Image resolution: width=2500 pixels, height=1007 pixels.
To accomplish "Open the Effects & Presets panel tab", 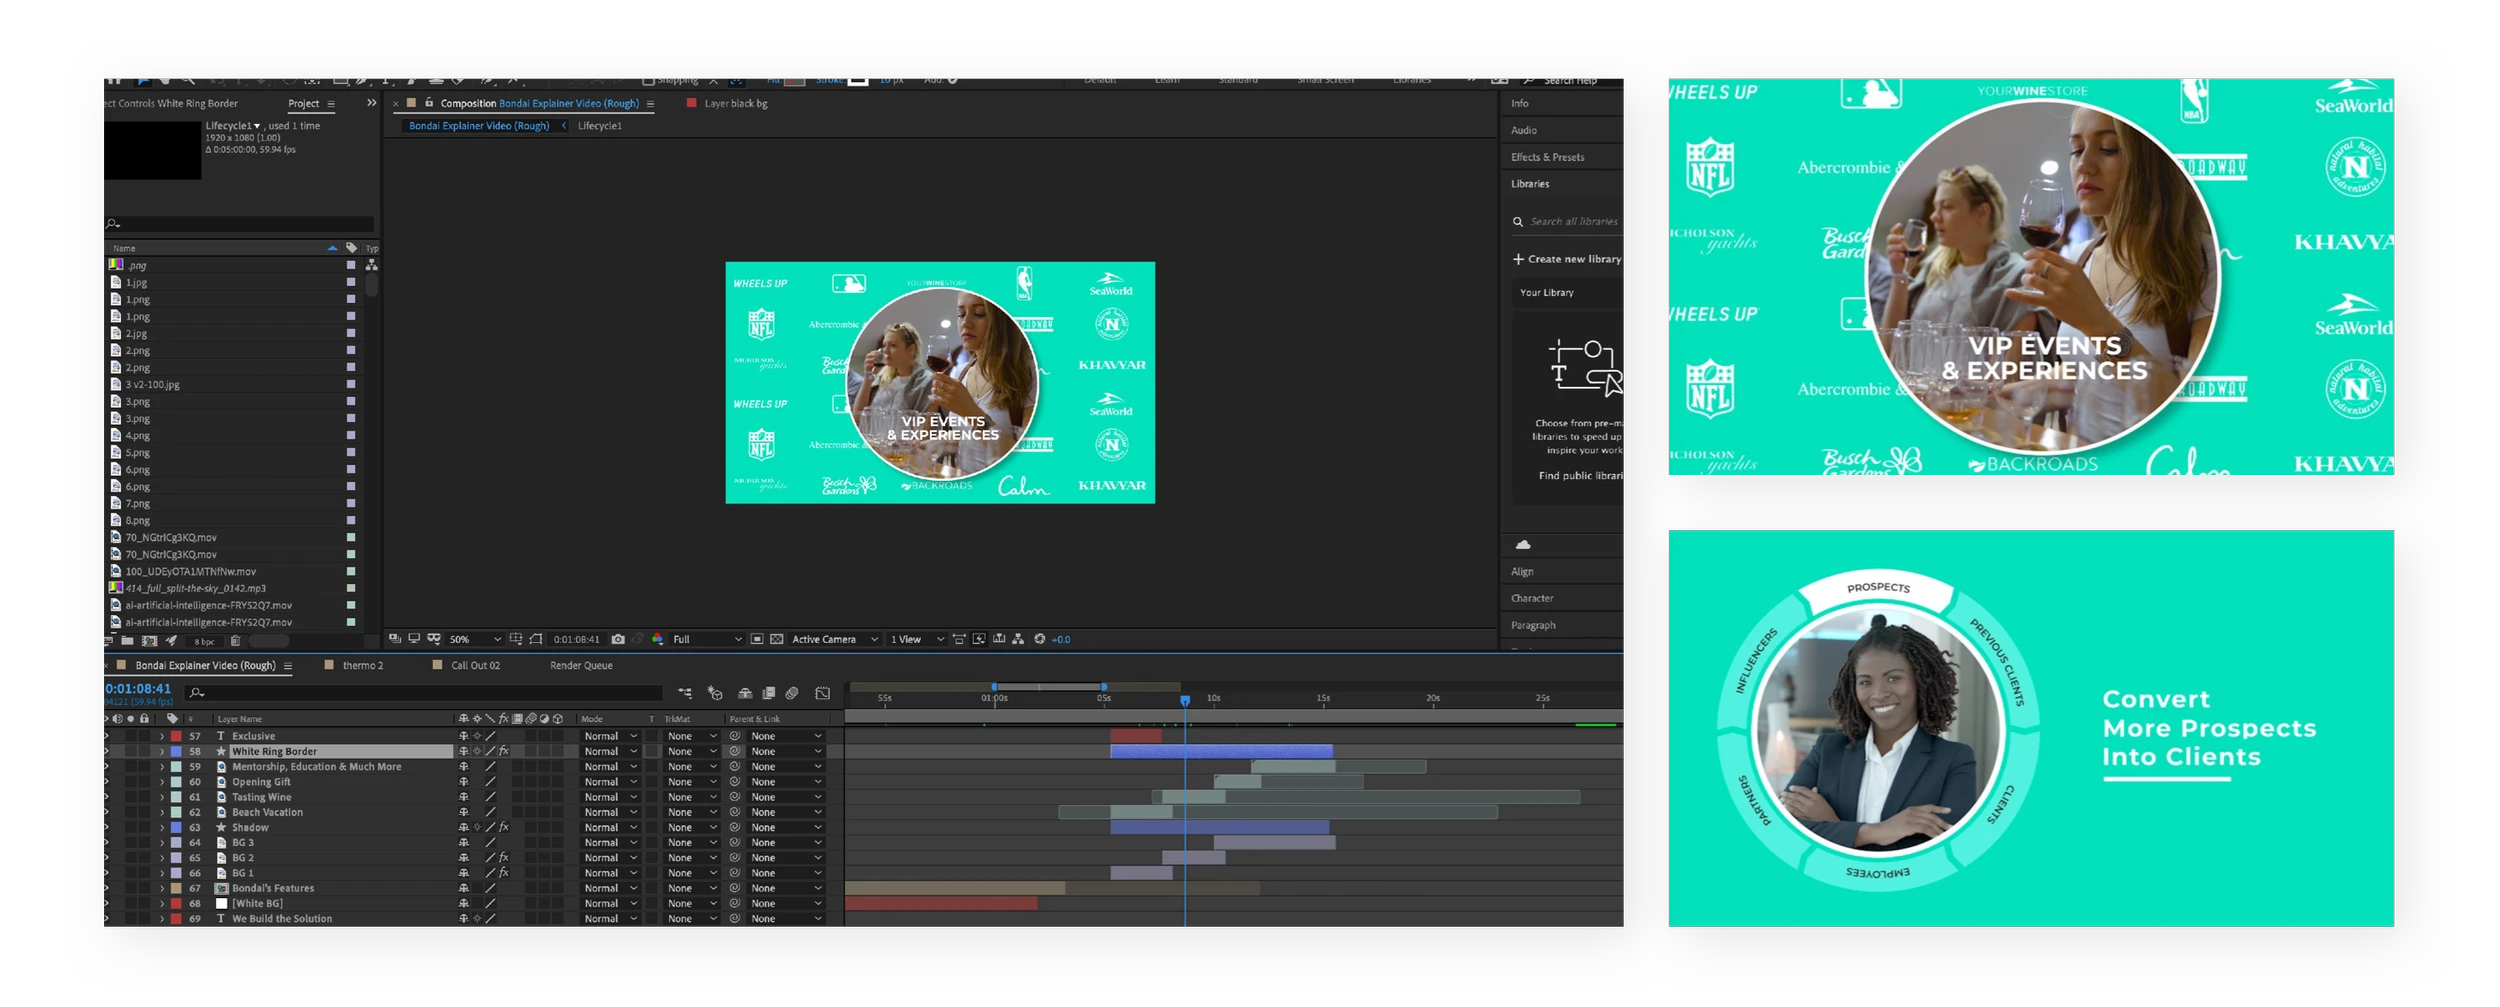I will (x=1547, y=157).
